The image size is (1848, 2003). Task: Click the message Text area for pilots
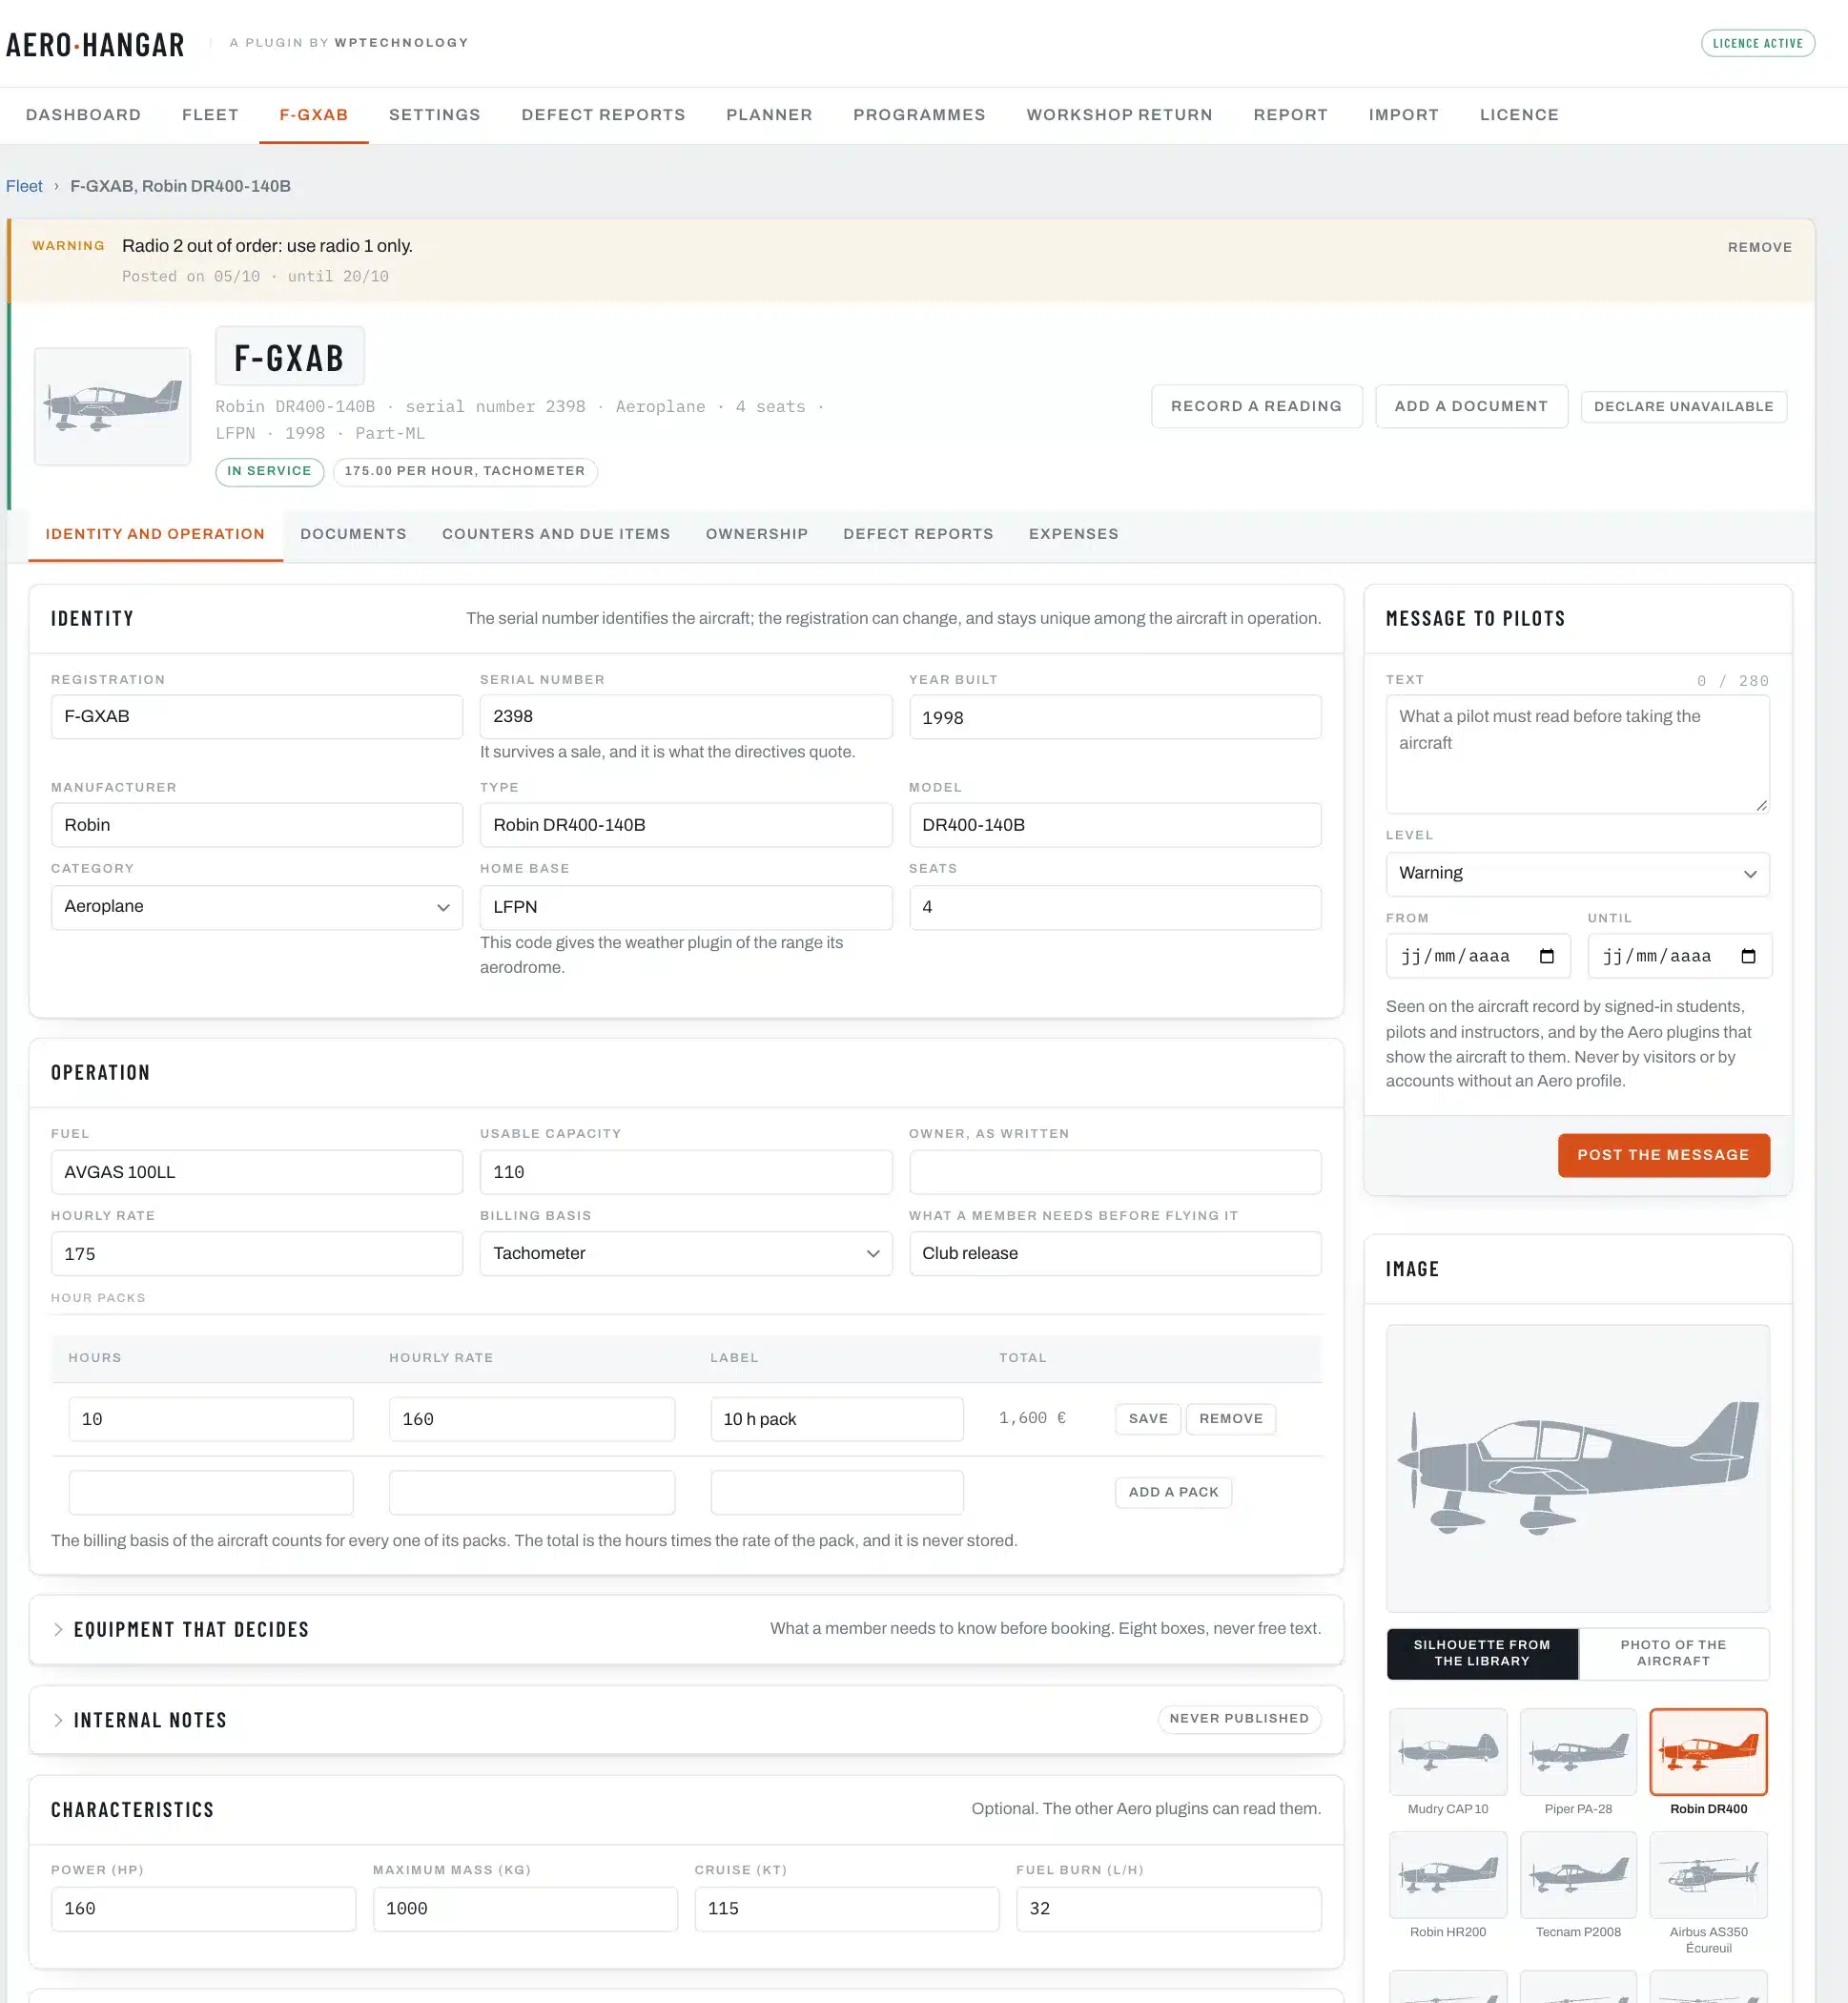(1577, 754)
